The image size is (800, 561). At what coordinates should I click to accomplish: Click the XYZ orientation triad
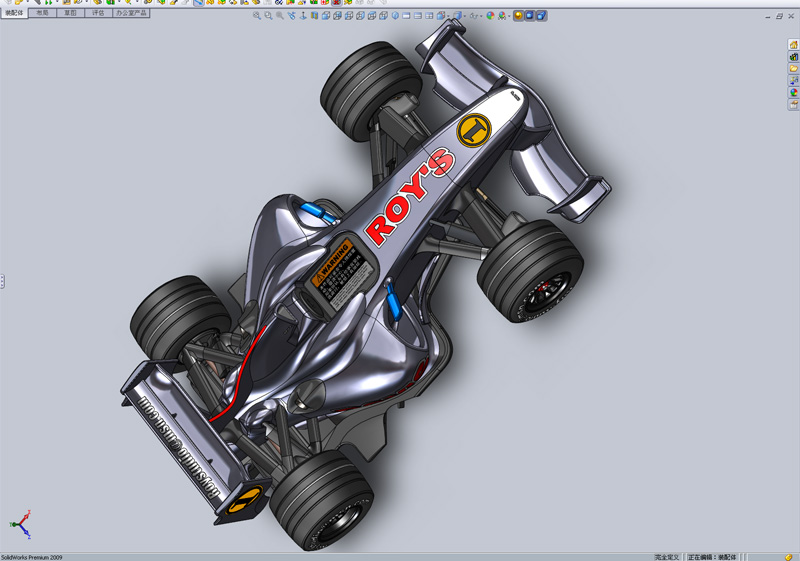point(21,524)
